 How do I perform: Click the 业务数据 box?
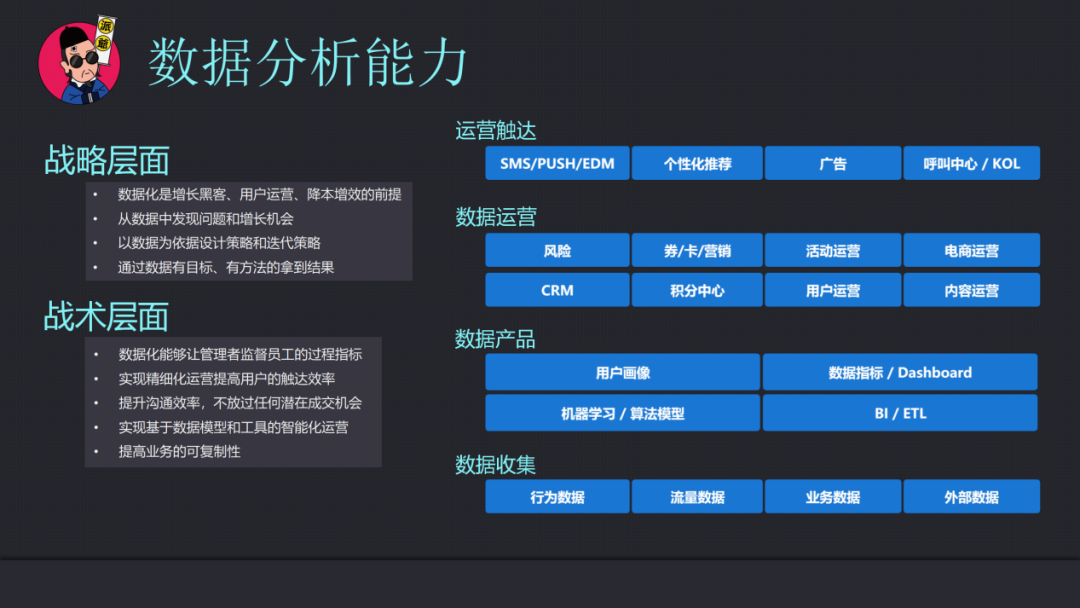click(x=833, y=496)
